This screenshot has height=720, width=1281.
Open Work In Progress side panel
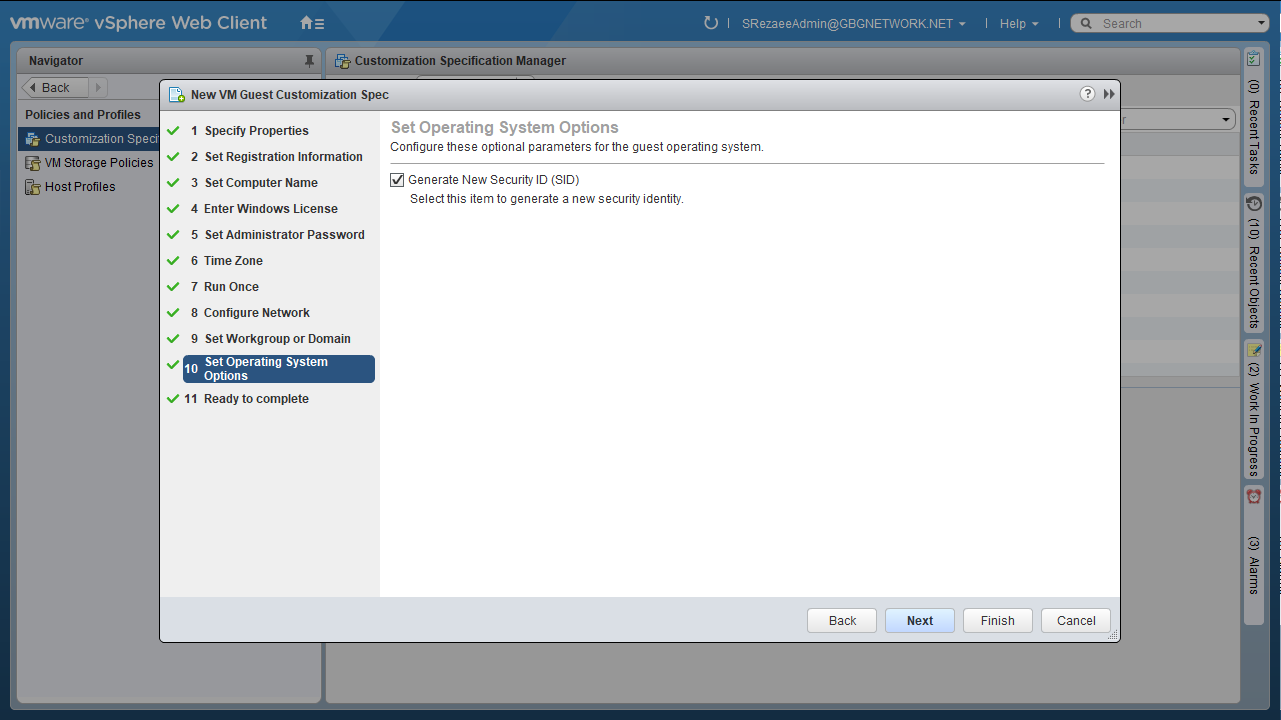(x=1254, y=410)
